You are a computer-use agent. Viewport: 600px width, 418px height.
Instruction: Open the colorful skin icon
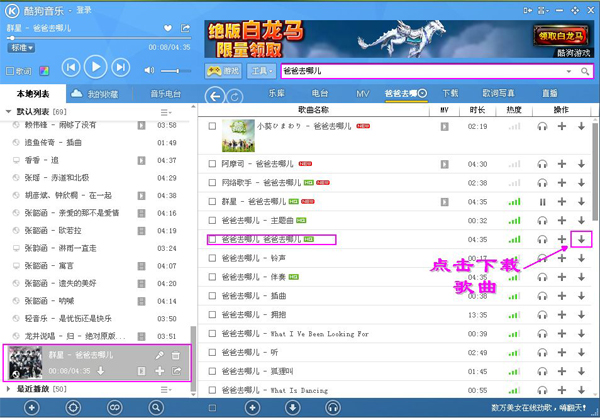pyautogui.click(x=44, y=71)
